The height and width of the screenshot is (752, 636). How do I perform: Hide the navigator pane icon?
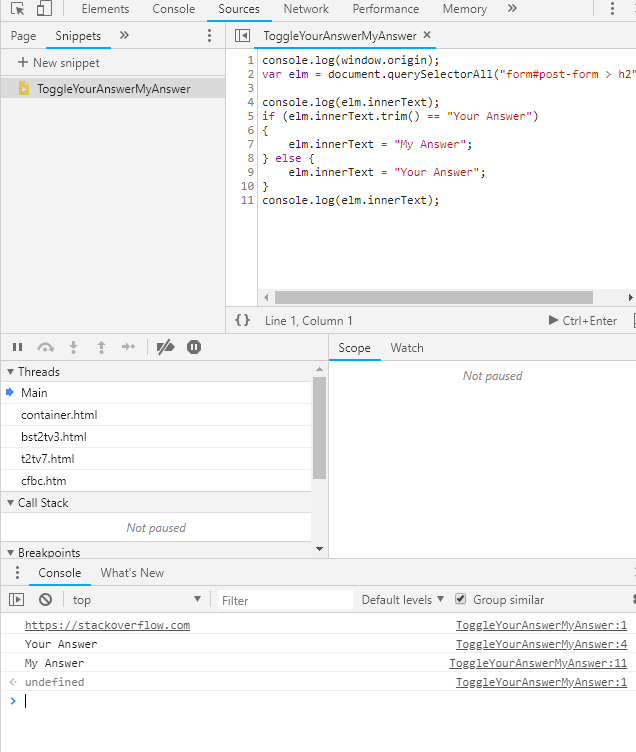pos(242,35)
